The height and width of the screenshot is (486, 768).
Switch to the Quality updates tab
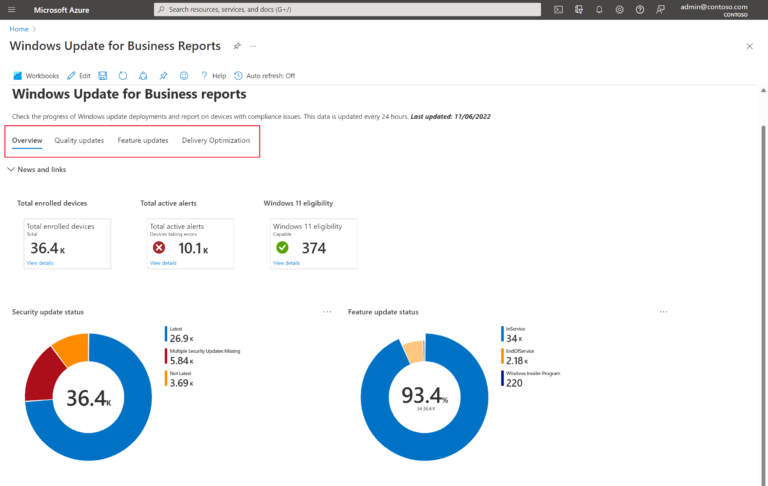coord(79,141)
